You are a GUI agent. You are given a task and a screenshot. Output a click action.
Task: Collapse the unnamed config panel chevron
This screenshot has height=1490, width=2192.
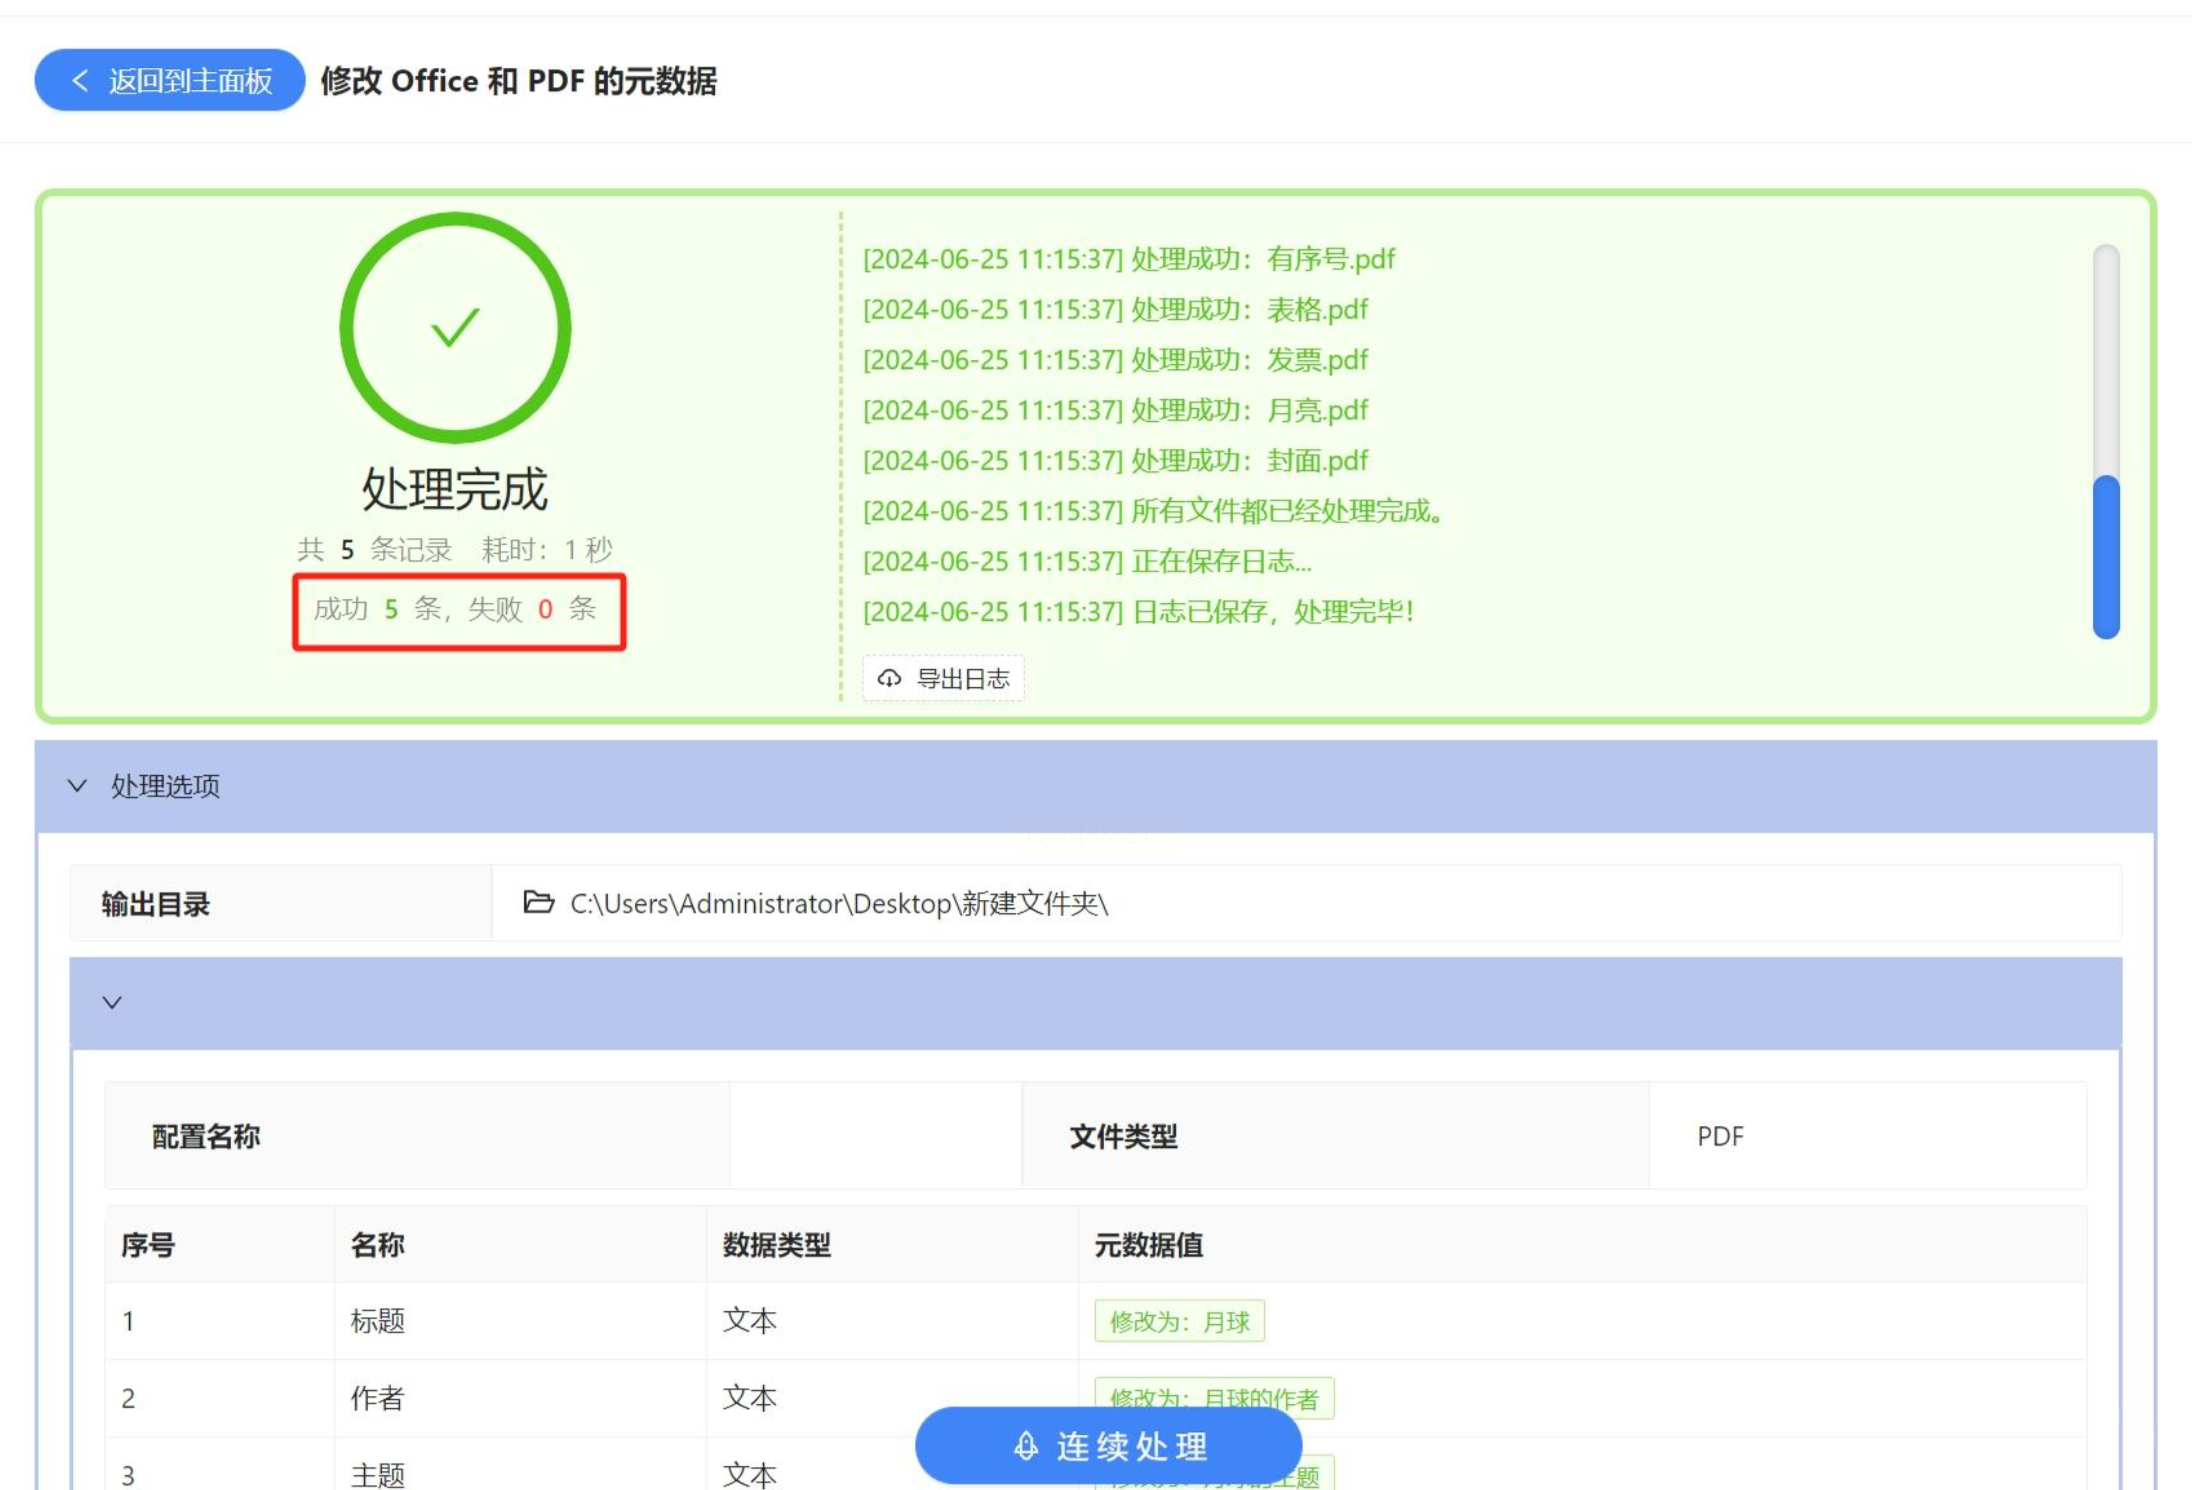[112, 1003]
